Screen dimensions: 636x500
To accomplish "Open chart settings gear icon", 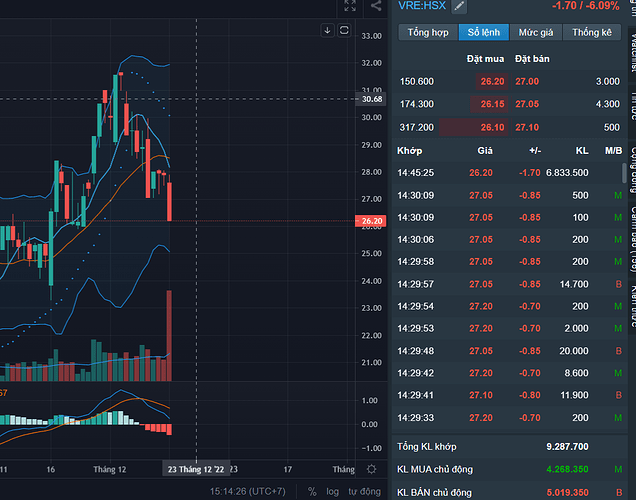I will (x=372, y=468).
